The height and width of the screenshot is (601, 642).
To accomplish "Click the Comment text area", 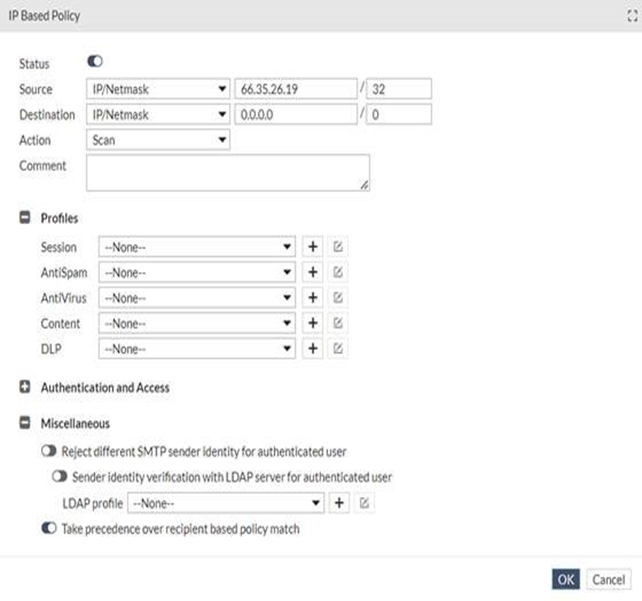I will (x=227, y=172).
